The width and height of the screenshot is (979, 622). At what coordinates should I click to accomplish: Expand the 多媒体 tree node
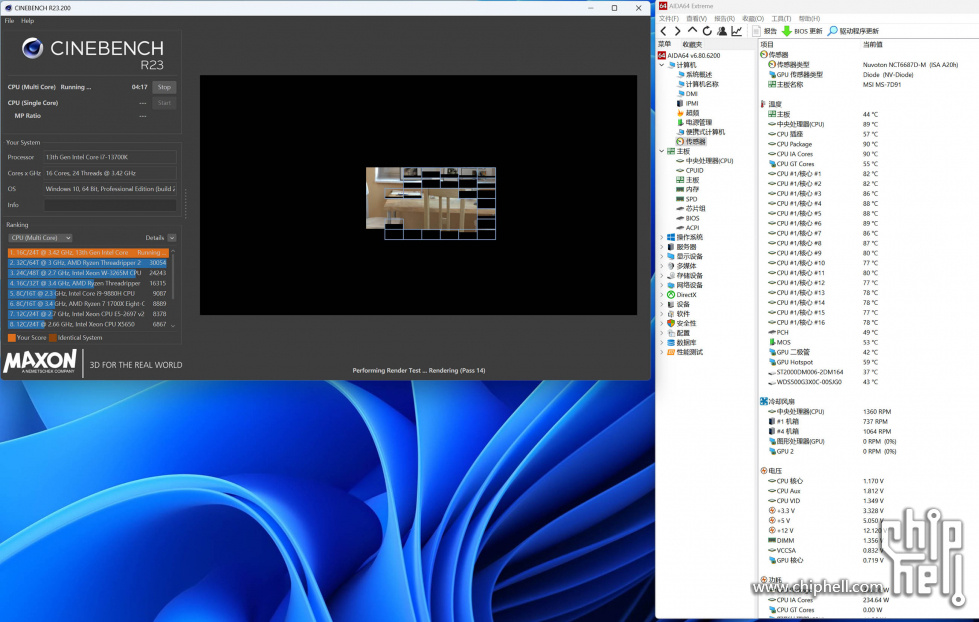tap(662, 266)
